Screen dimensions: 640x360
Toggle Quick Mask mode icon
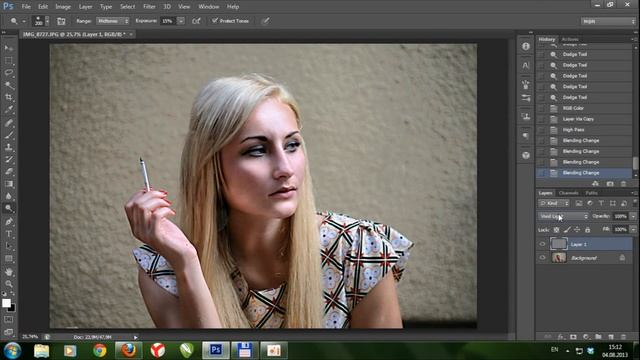tap(9, 320)
